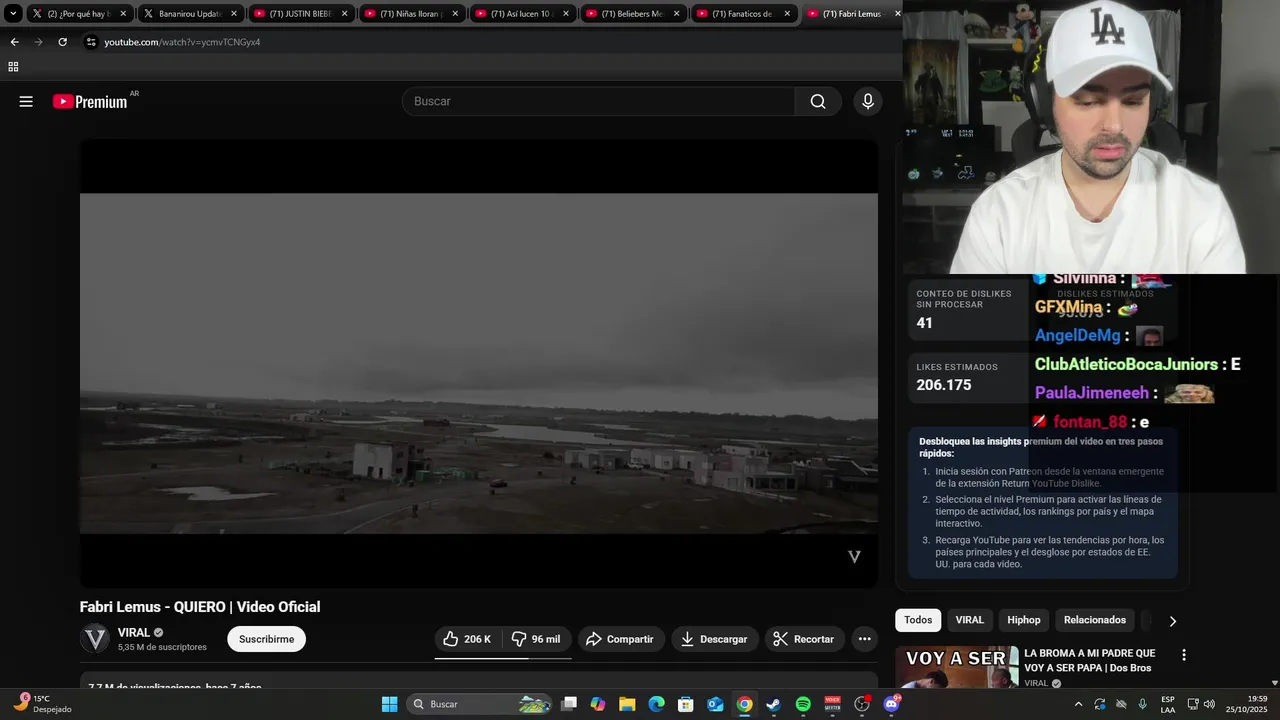Open VIRAL channel avatar

click(x=95, y=639)
